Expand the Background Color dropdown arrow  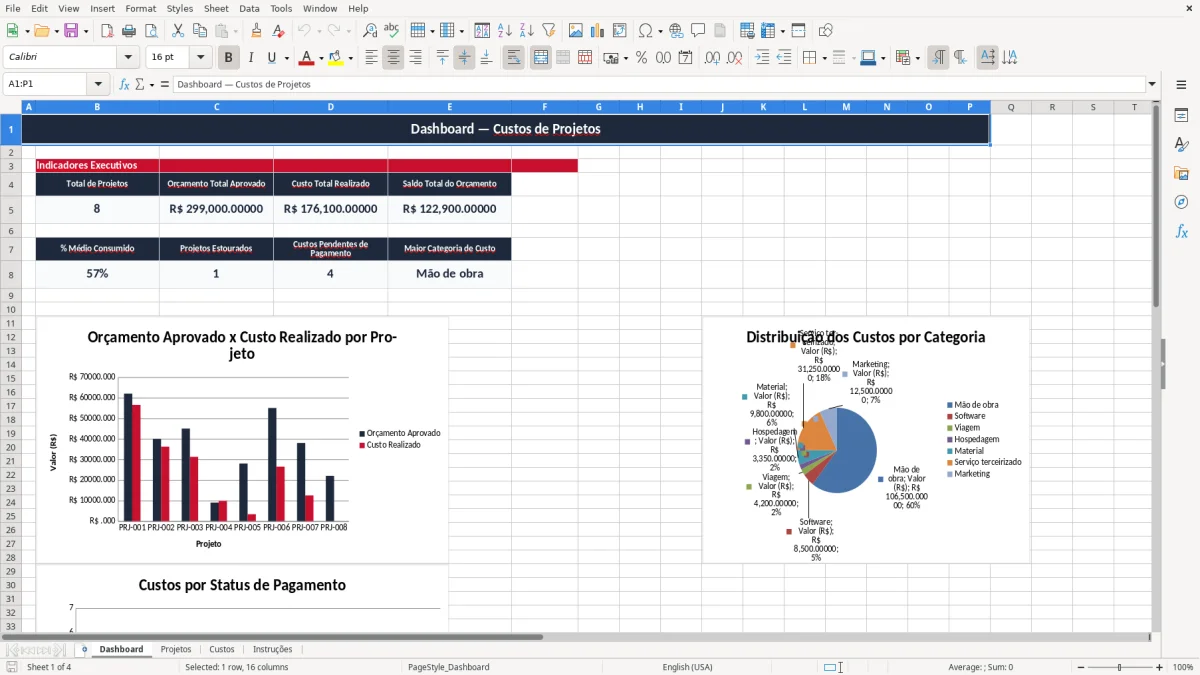(351, 58)
